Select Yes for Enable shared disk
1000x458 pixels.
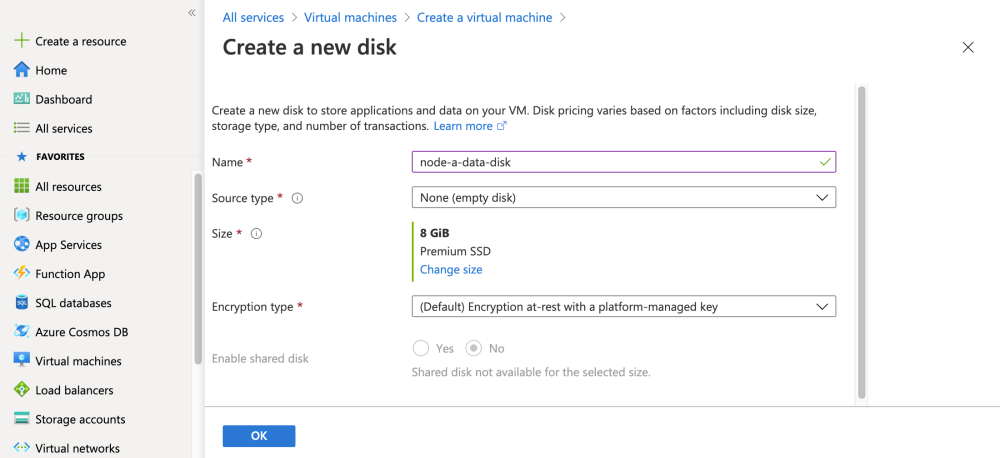(422, 348)
